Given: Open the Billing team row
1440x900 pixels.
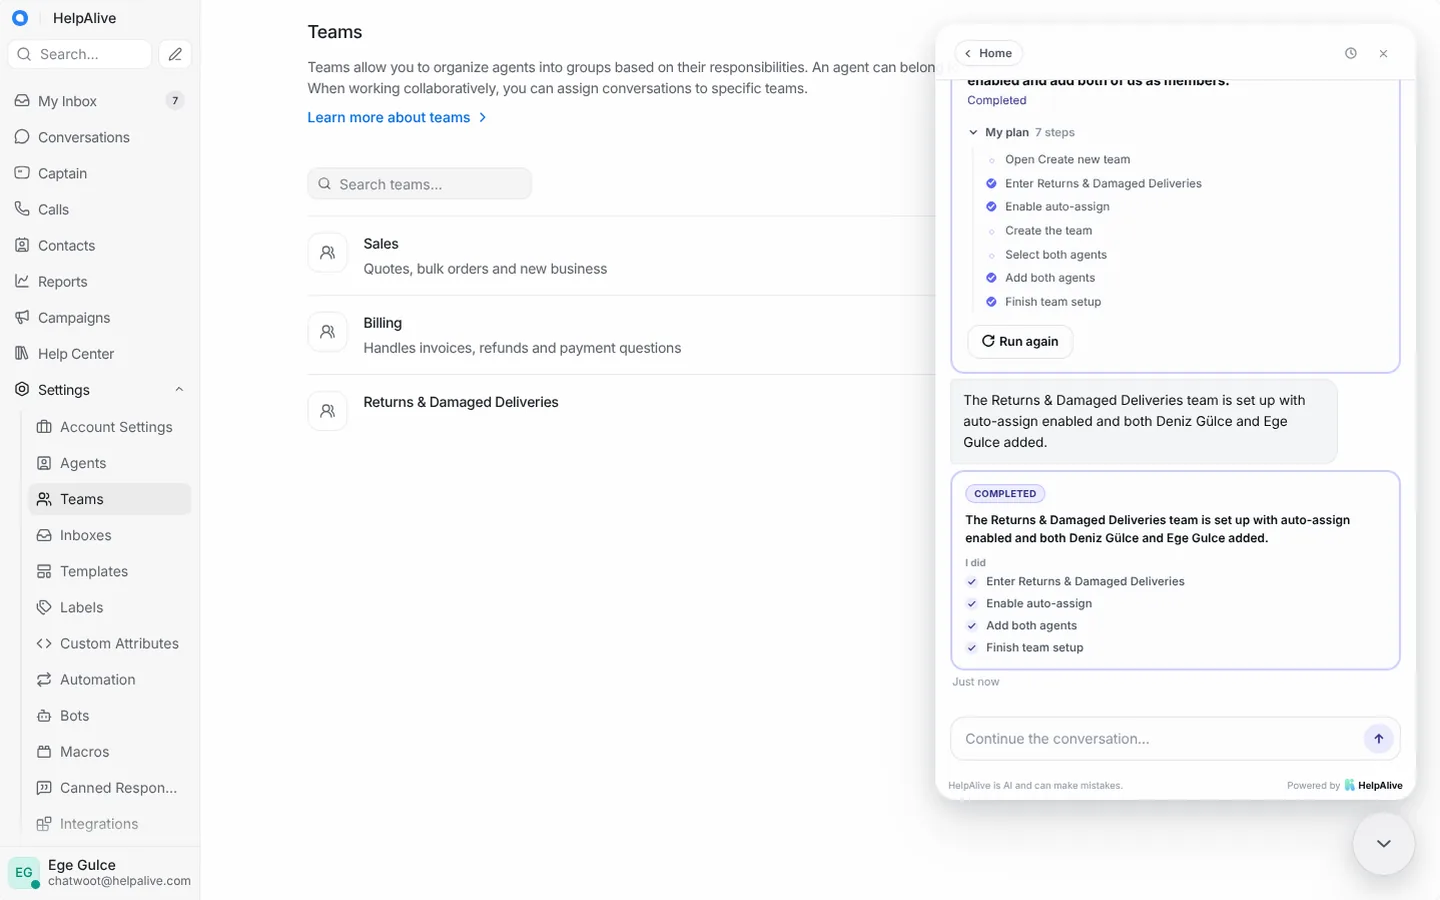Looking at the screenshot, I should pos(622,335).
